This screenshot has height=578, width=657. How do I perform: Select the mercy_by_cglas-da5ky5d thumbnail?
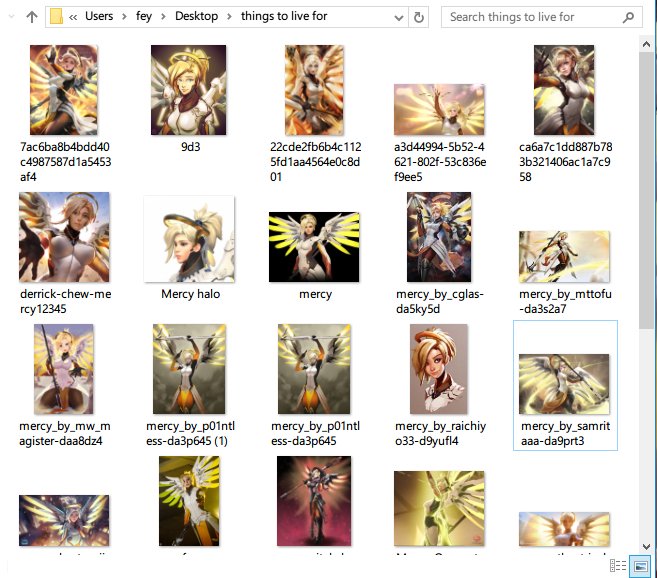coord(439,237)
